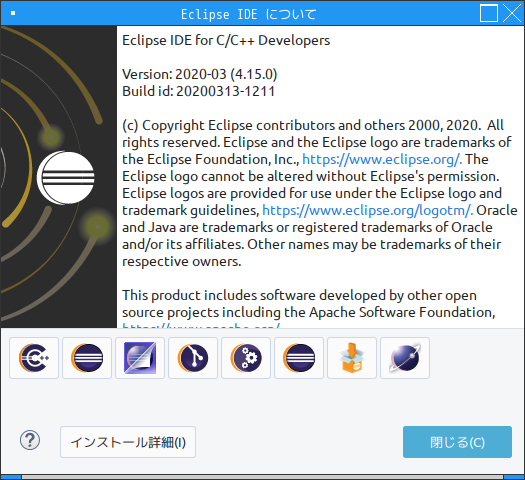Open the first Eclipse platform feature icon
The image size is (525, 480).
point(87,358)
